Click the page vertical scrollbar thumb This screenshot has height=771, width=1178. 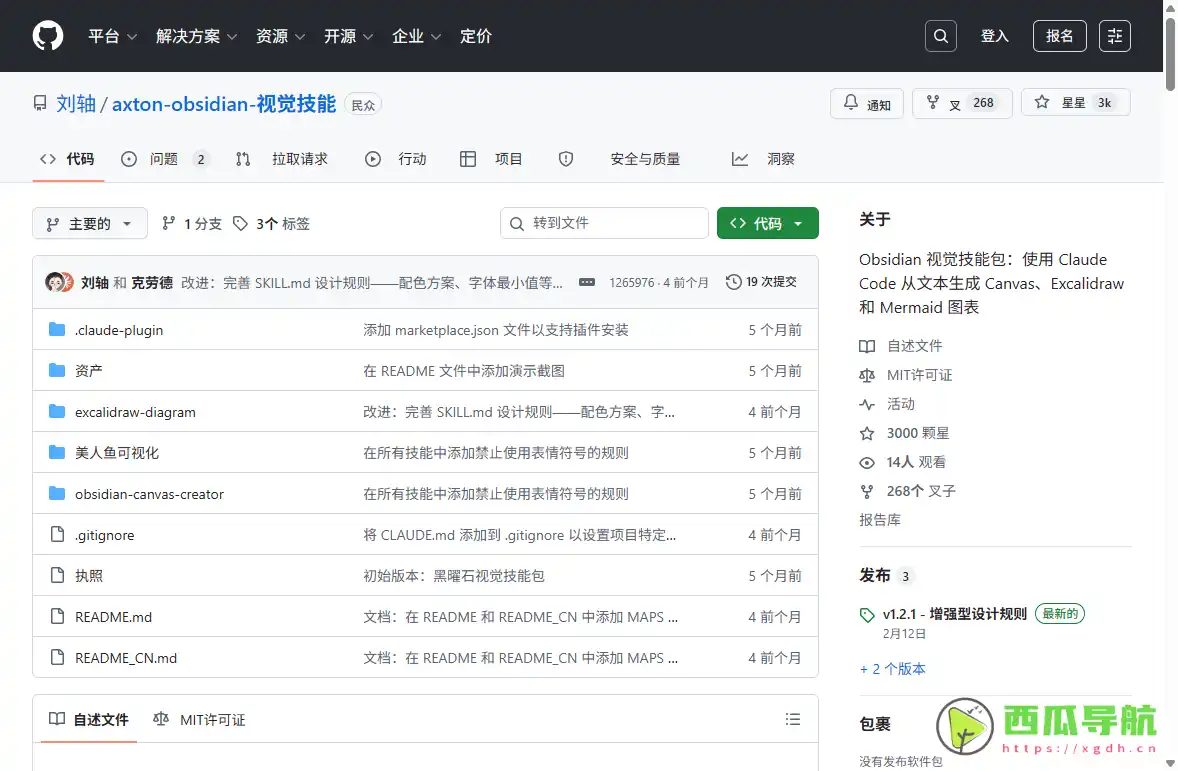tap(1170, 54)
